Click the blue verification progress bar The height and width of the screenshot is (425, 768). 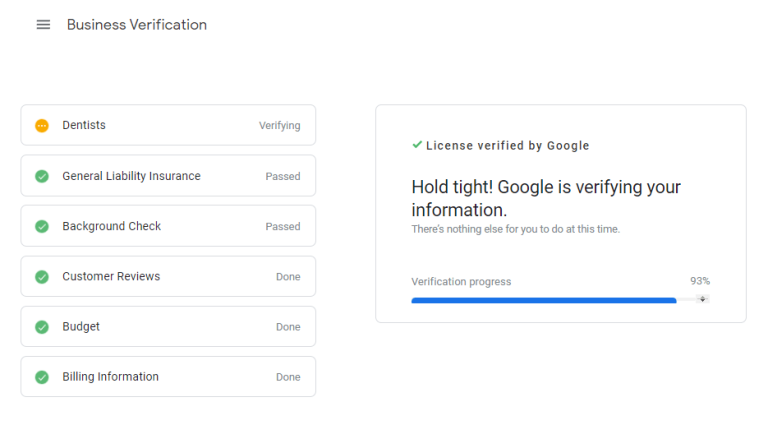(x=544, y=300)
